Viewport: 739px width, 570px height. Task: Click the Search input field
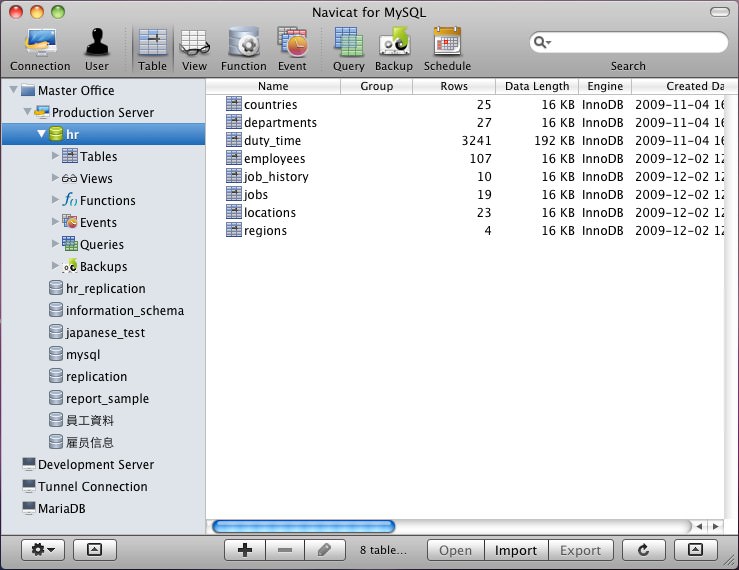[x=629, y=42]
